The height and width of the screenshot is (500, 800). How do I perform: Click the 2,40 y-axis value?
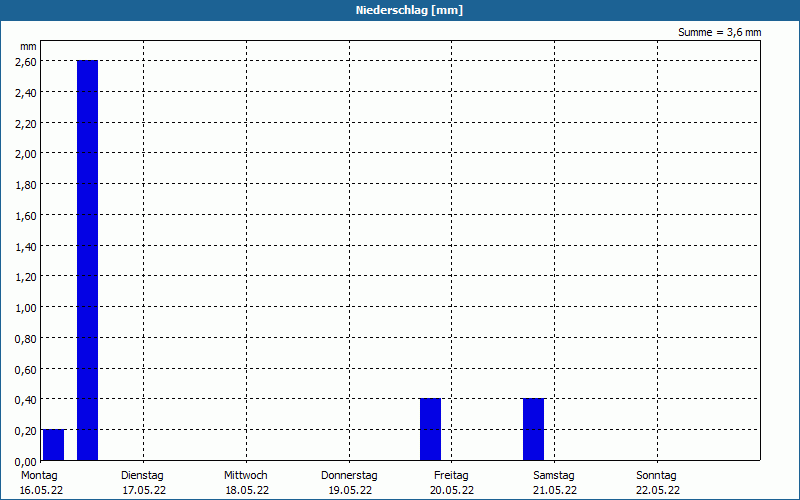26,93
